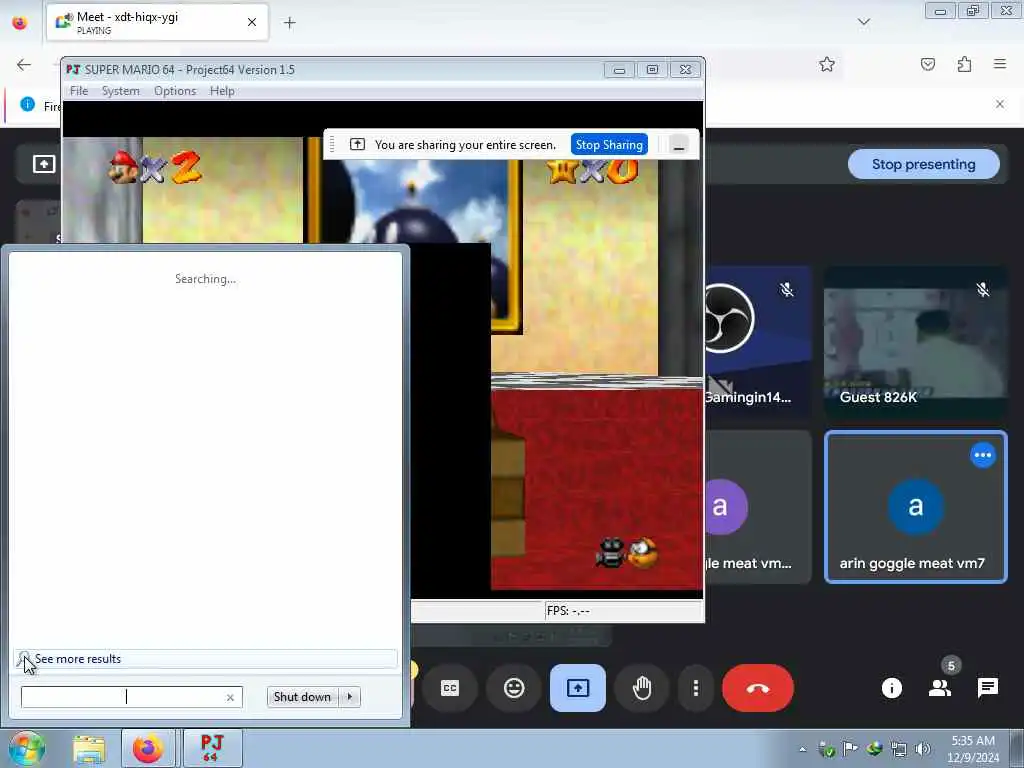Open options on arin goggle meat vm7 tile
This screenshot has height=768, width=1024.
(982, 455)
